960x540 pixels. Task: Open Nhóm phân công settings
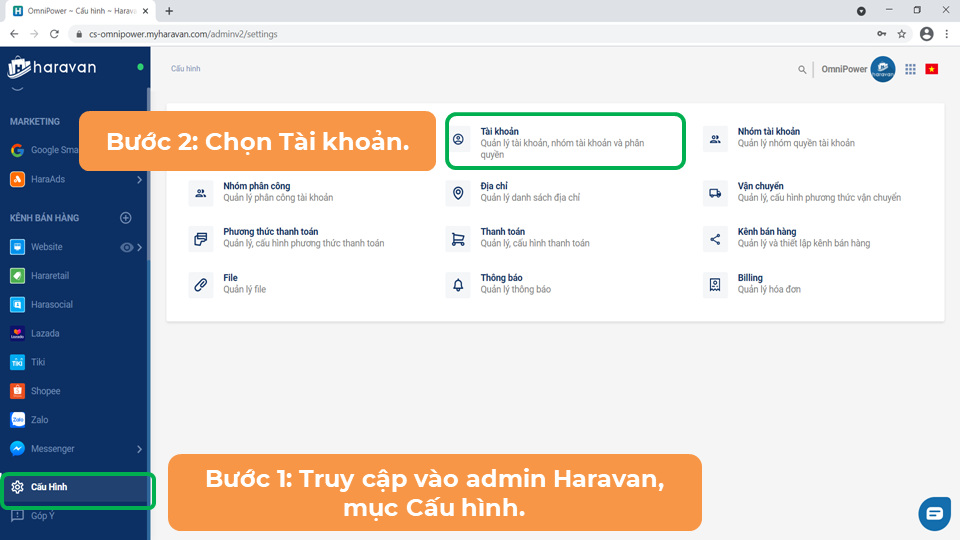(x=278, y=192)
